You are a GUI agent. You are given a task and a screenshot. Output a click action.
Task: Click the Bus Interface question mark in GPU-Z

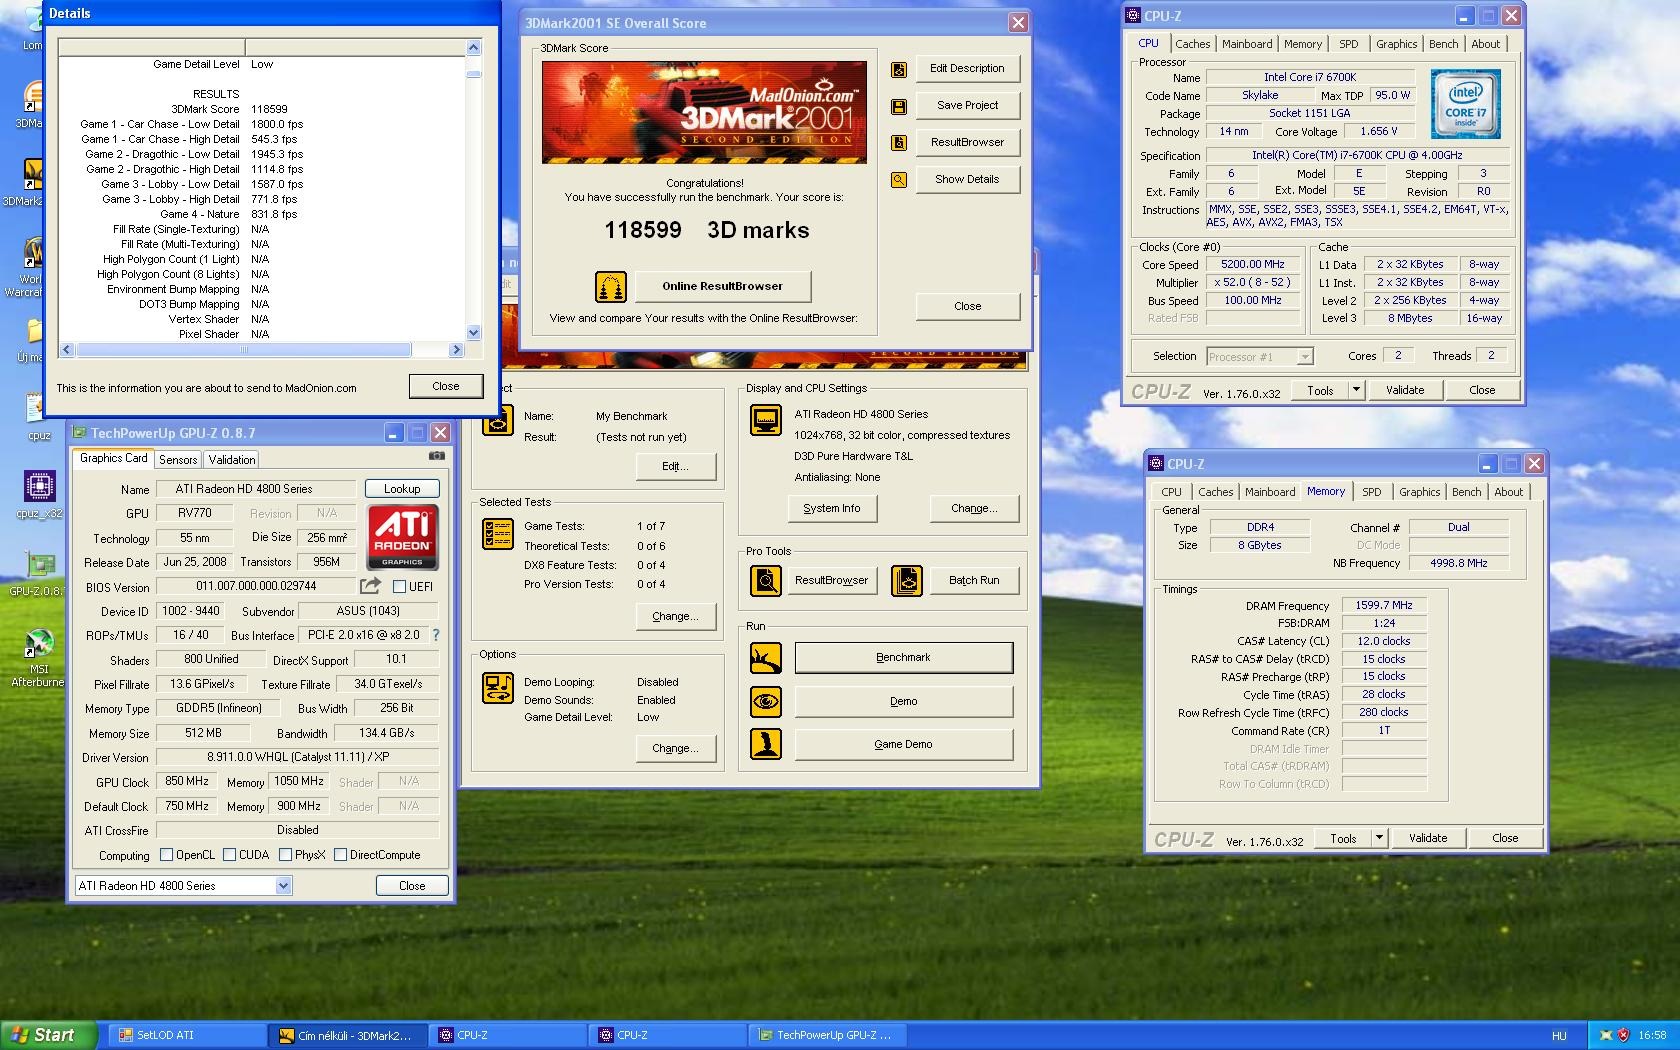click(x=435, y=635)
